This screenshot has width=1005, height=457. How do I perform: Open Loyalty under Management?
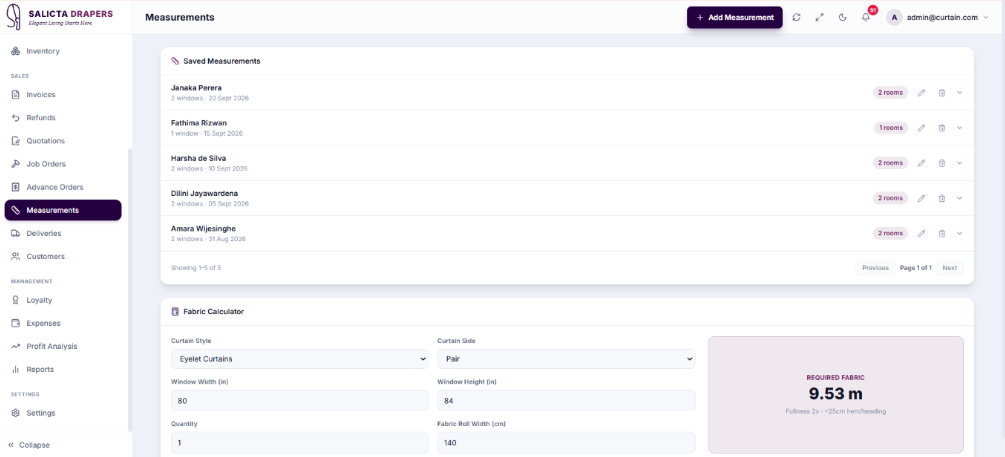coord(63,300)
